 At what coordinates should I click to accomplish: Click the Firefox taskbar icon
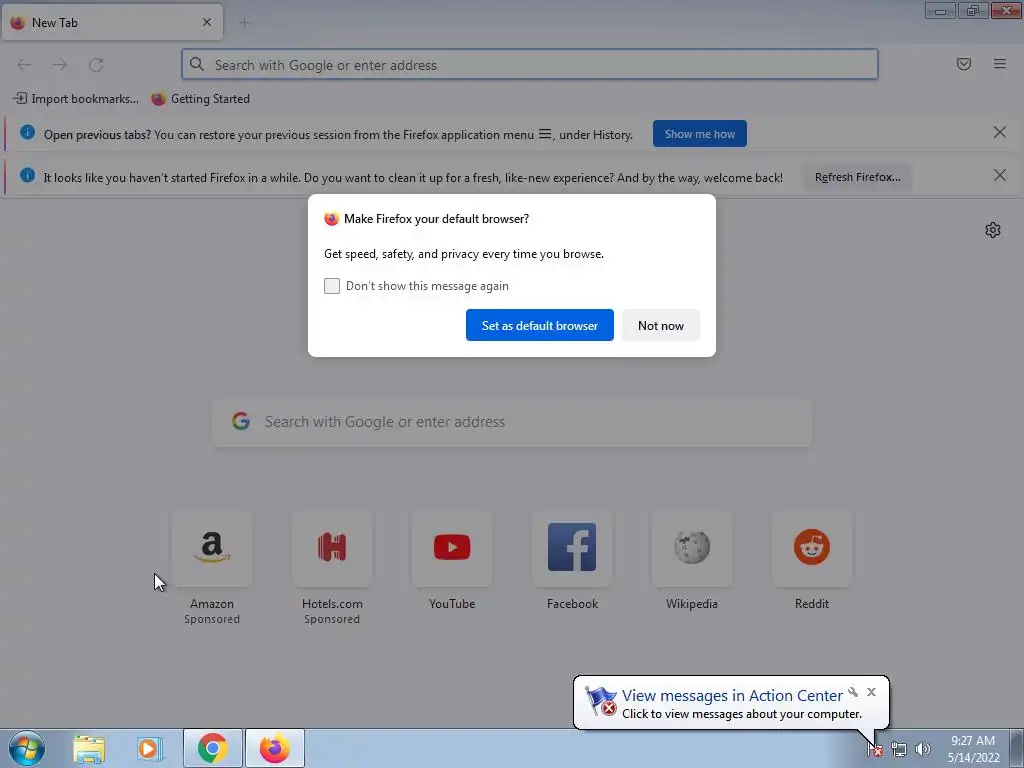[275, 748]
